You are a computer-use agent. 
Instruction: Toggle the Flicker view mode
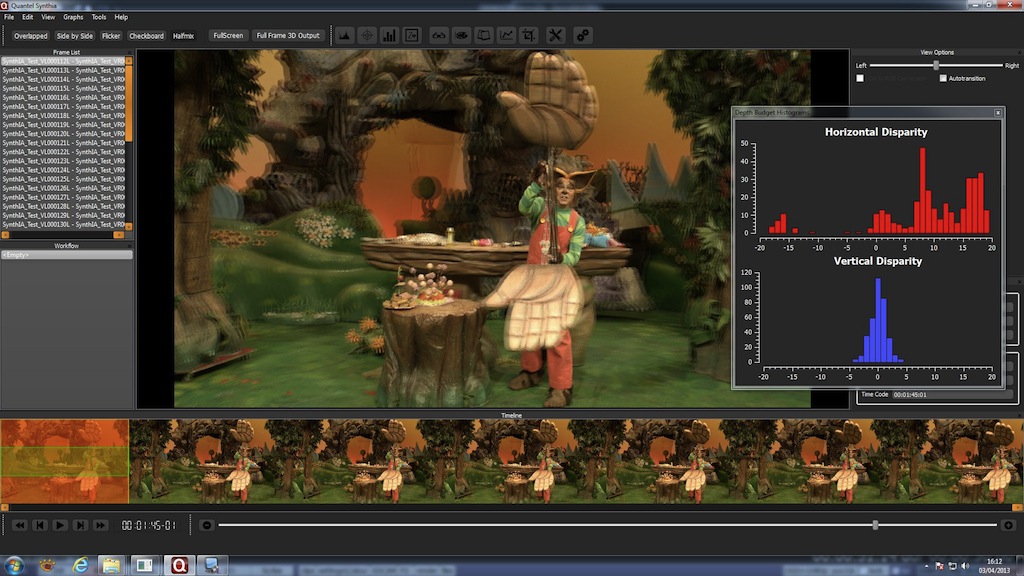111,36
